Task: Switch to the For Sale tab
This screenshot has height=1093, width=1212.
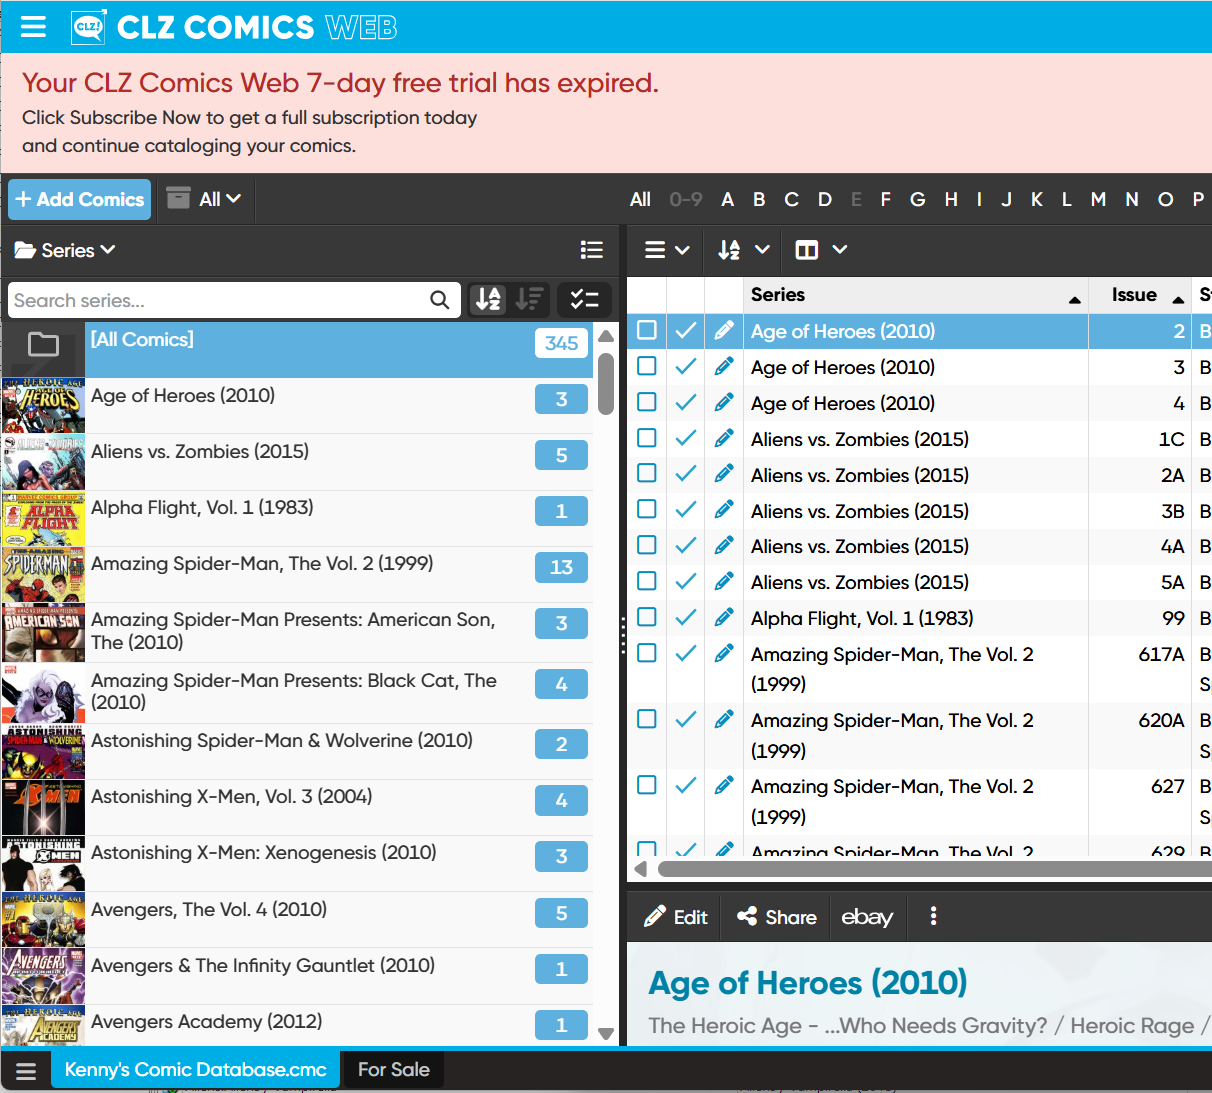Action: (393, 1069)
